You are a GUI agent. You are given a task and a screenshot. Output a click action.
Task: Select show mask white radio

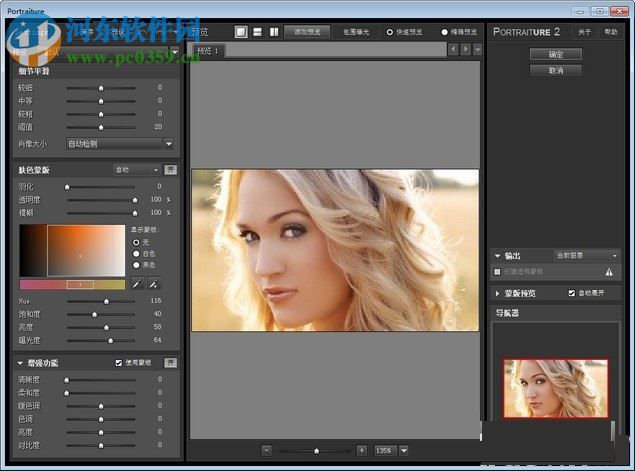pos(136,254)
